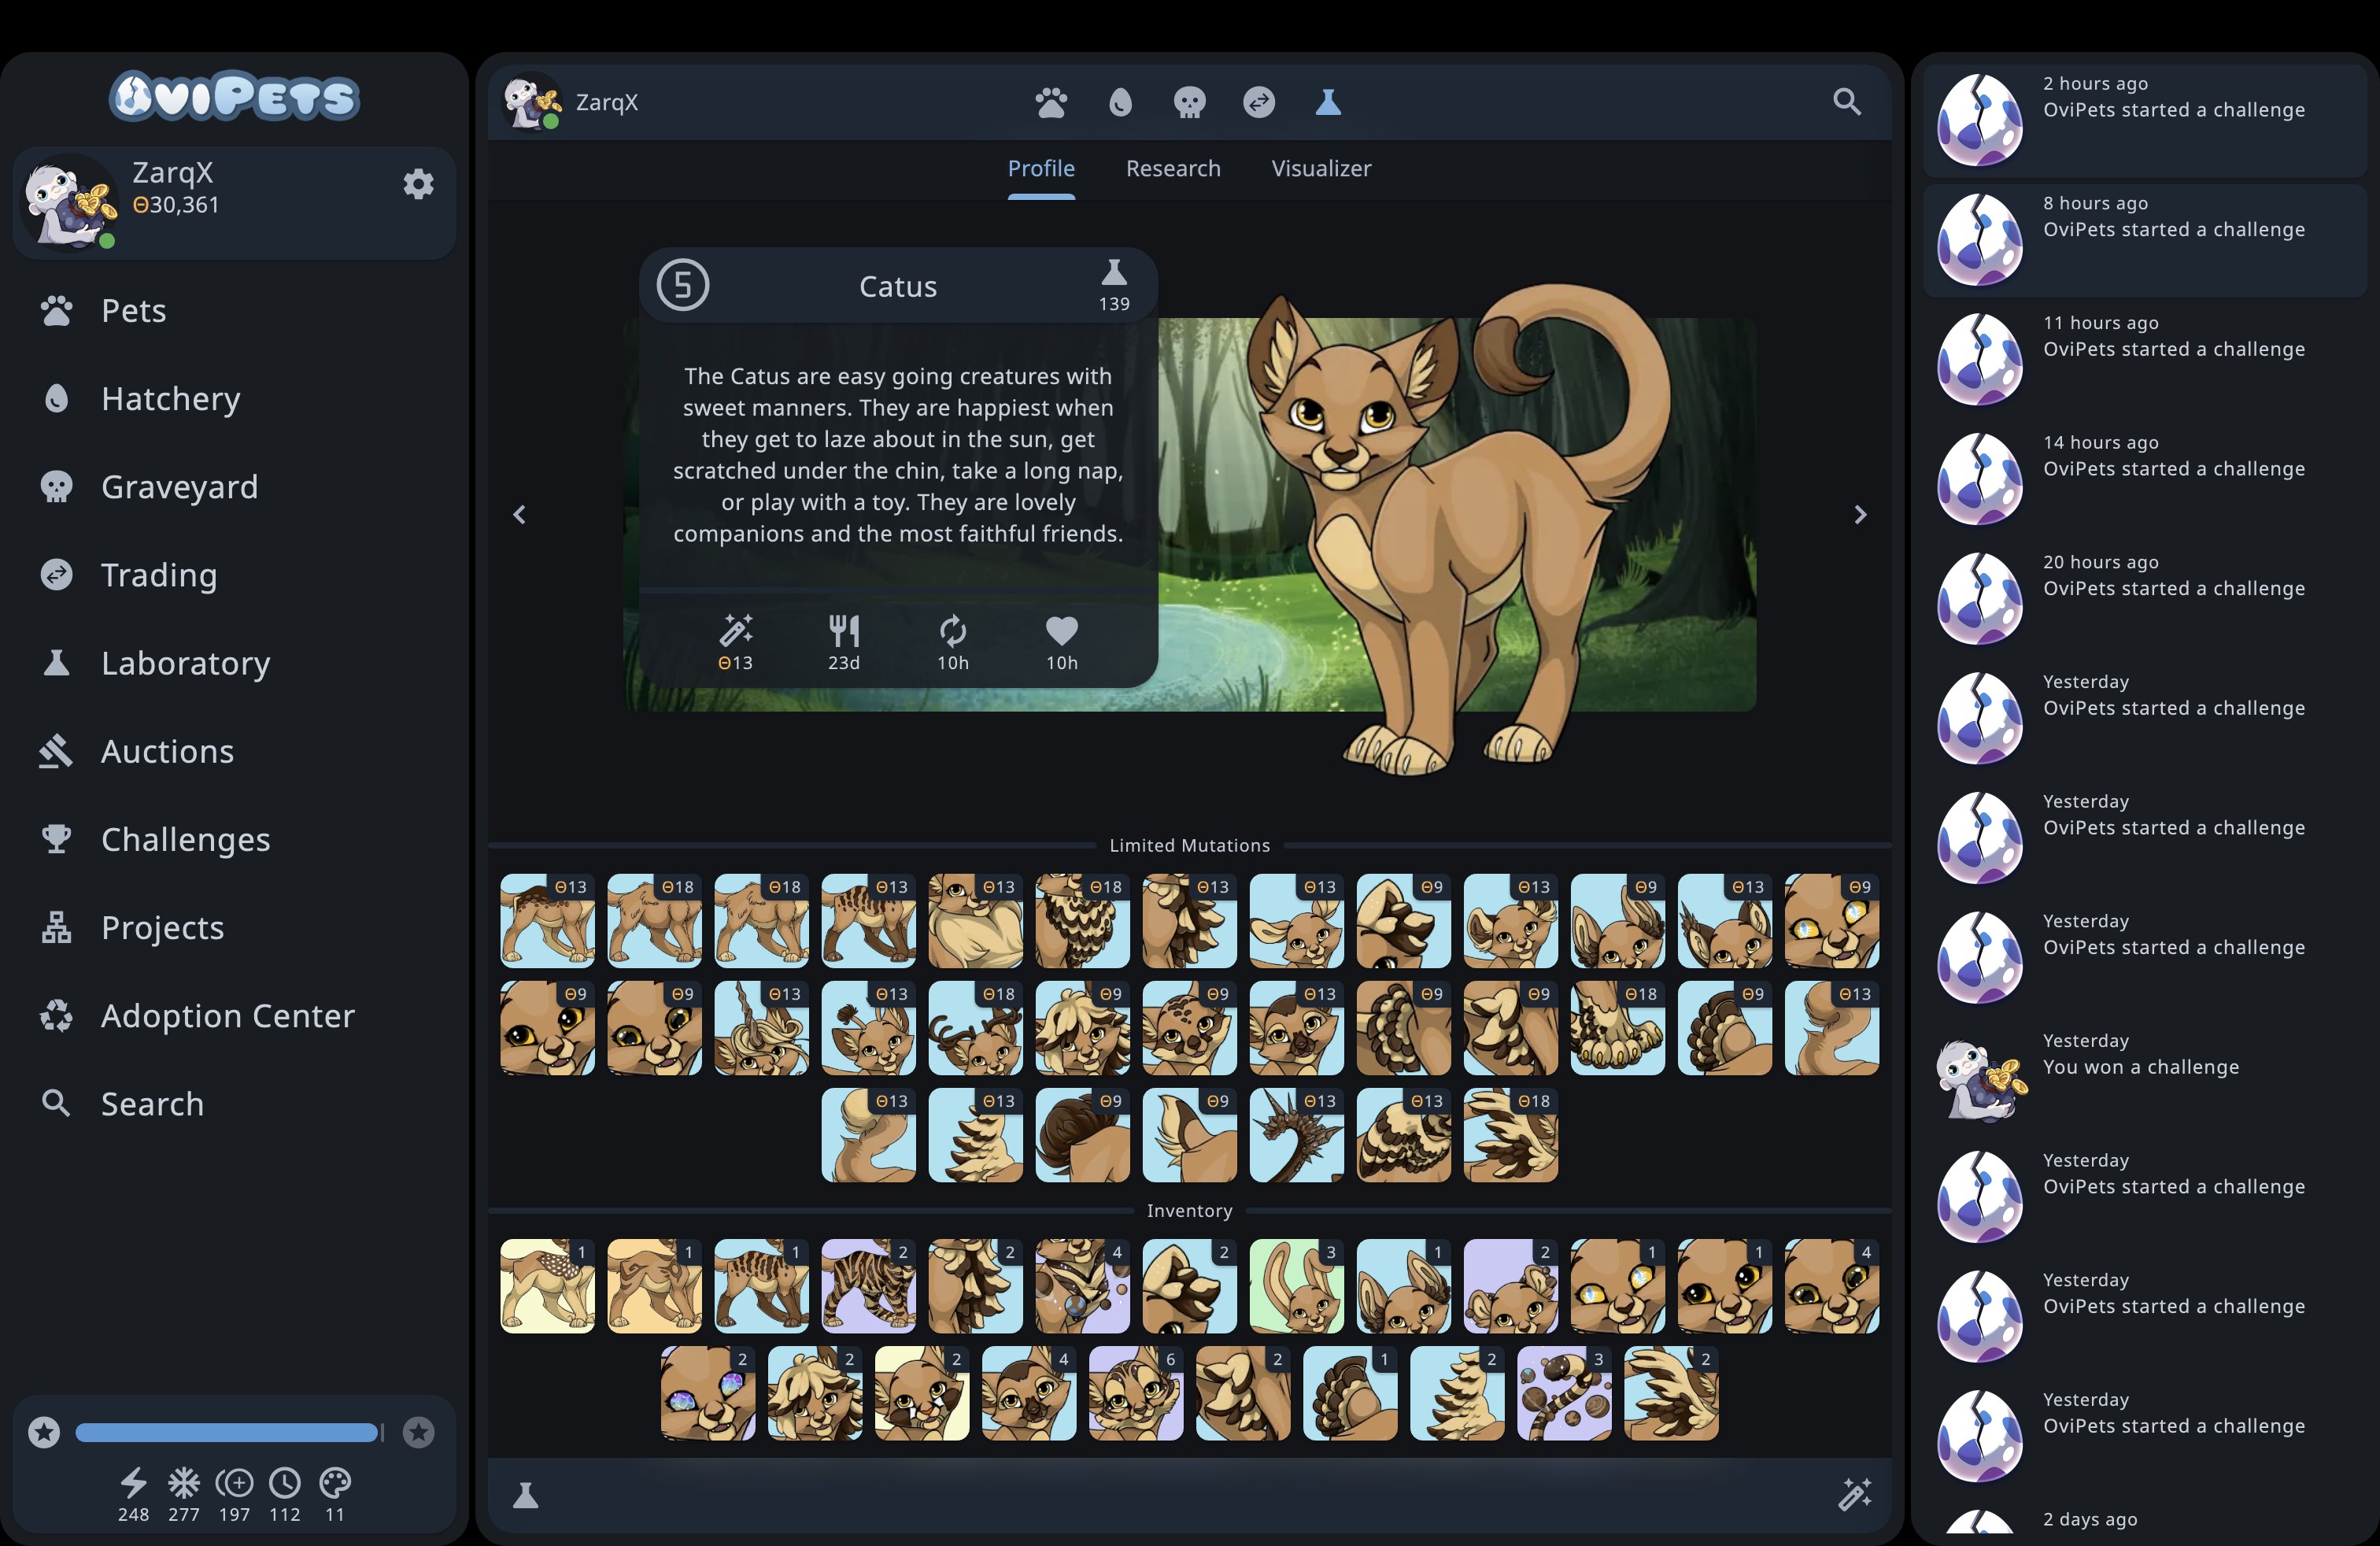Open the Graveyard sidebar entry
The image size is (2380, 1546).
click(235, 487)
